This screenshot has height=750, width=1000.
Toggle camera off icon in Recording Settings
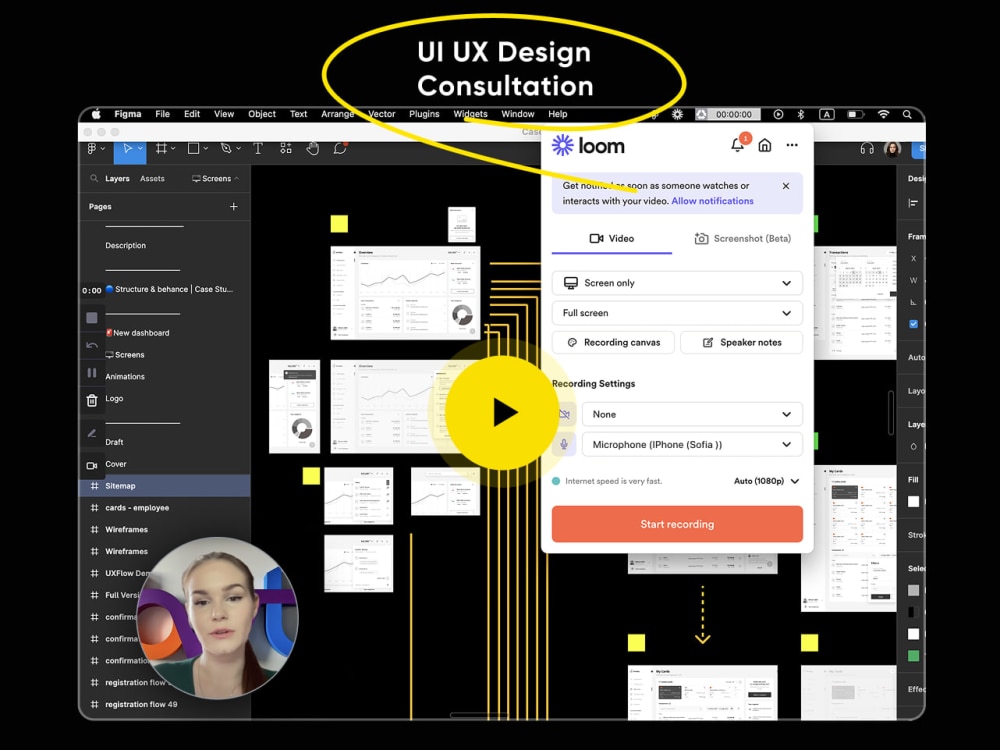564,415
